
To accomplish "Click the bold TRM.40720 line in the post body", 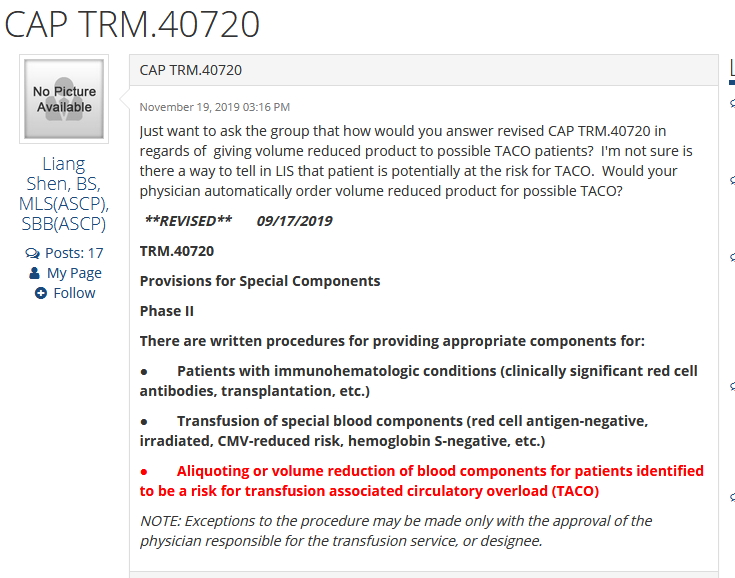I will click(x=177, y=251).
